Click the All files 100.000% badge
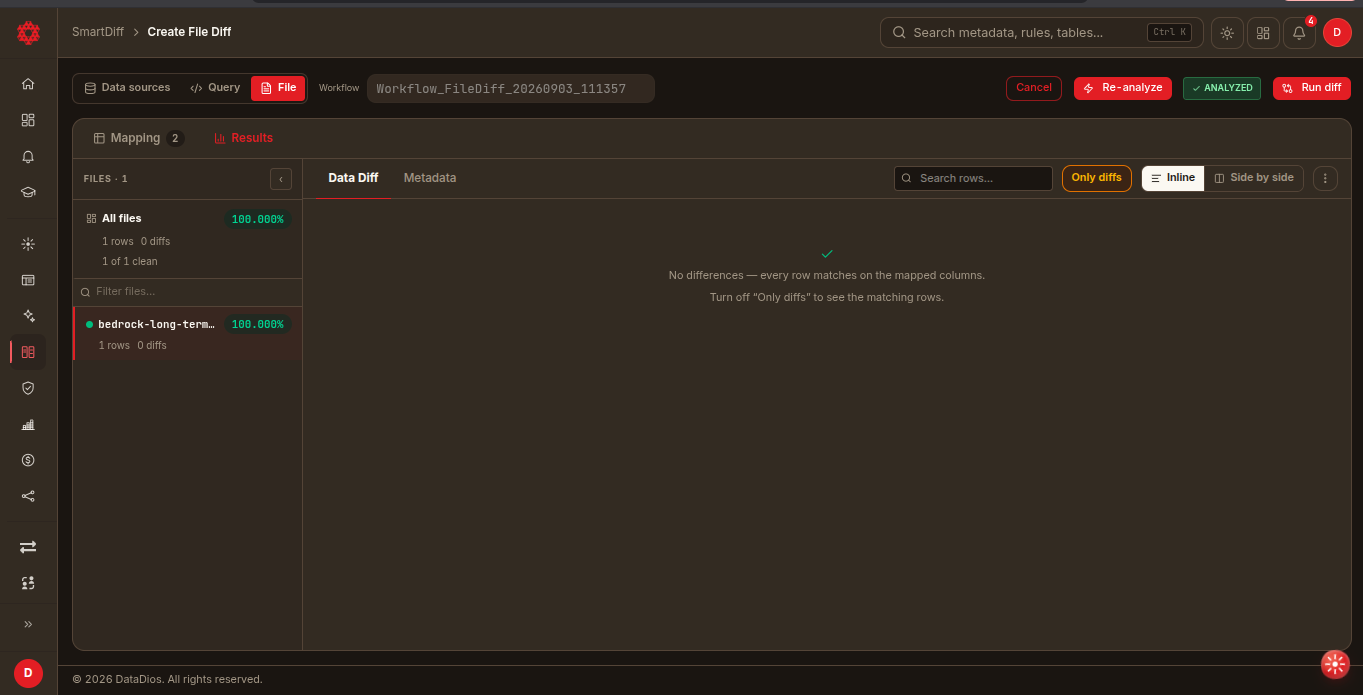Viewport: 1363px width, 695px height. coord(258,219)
